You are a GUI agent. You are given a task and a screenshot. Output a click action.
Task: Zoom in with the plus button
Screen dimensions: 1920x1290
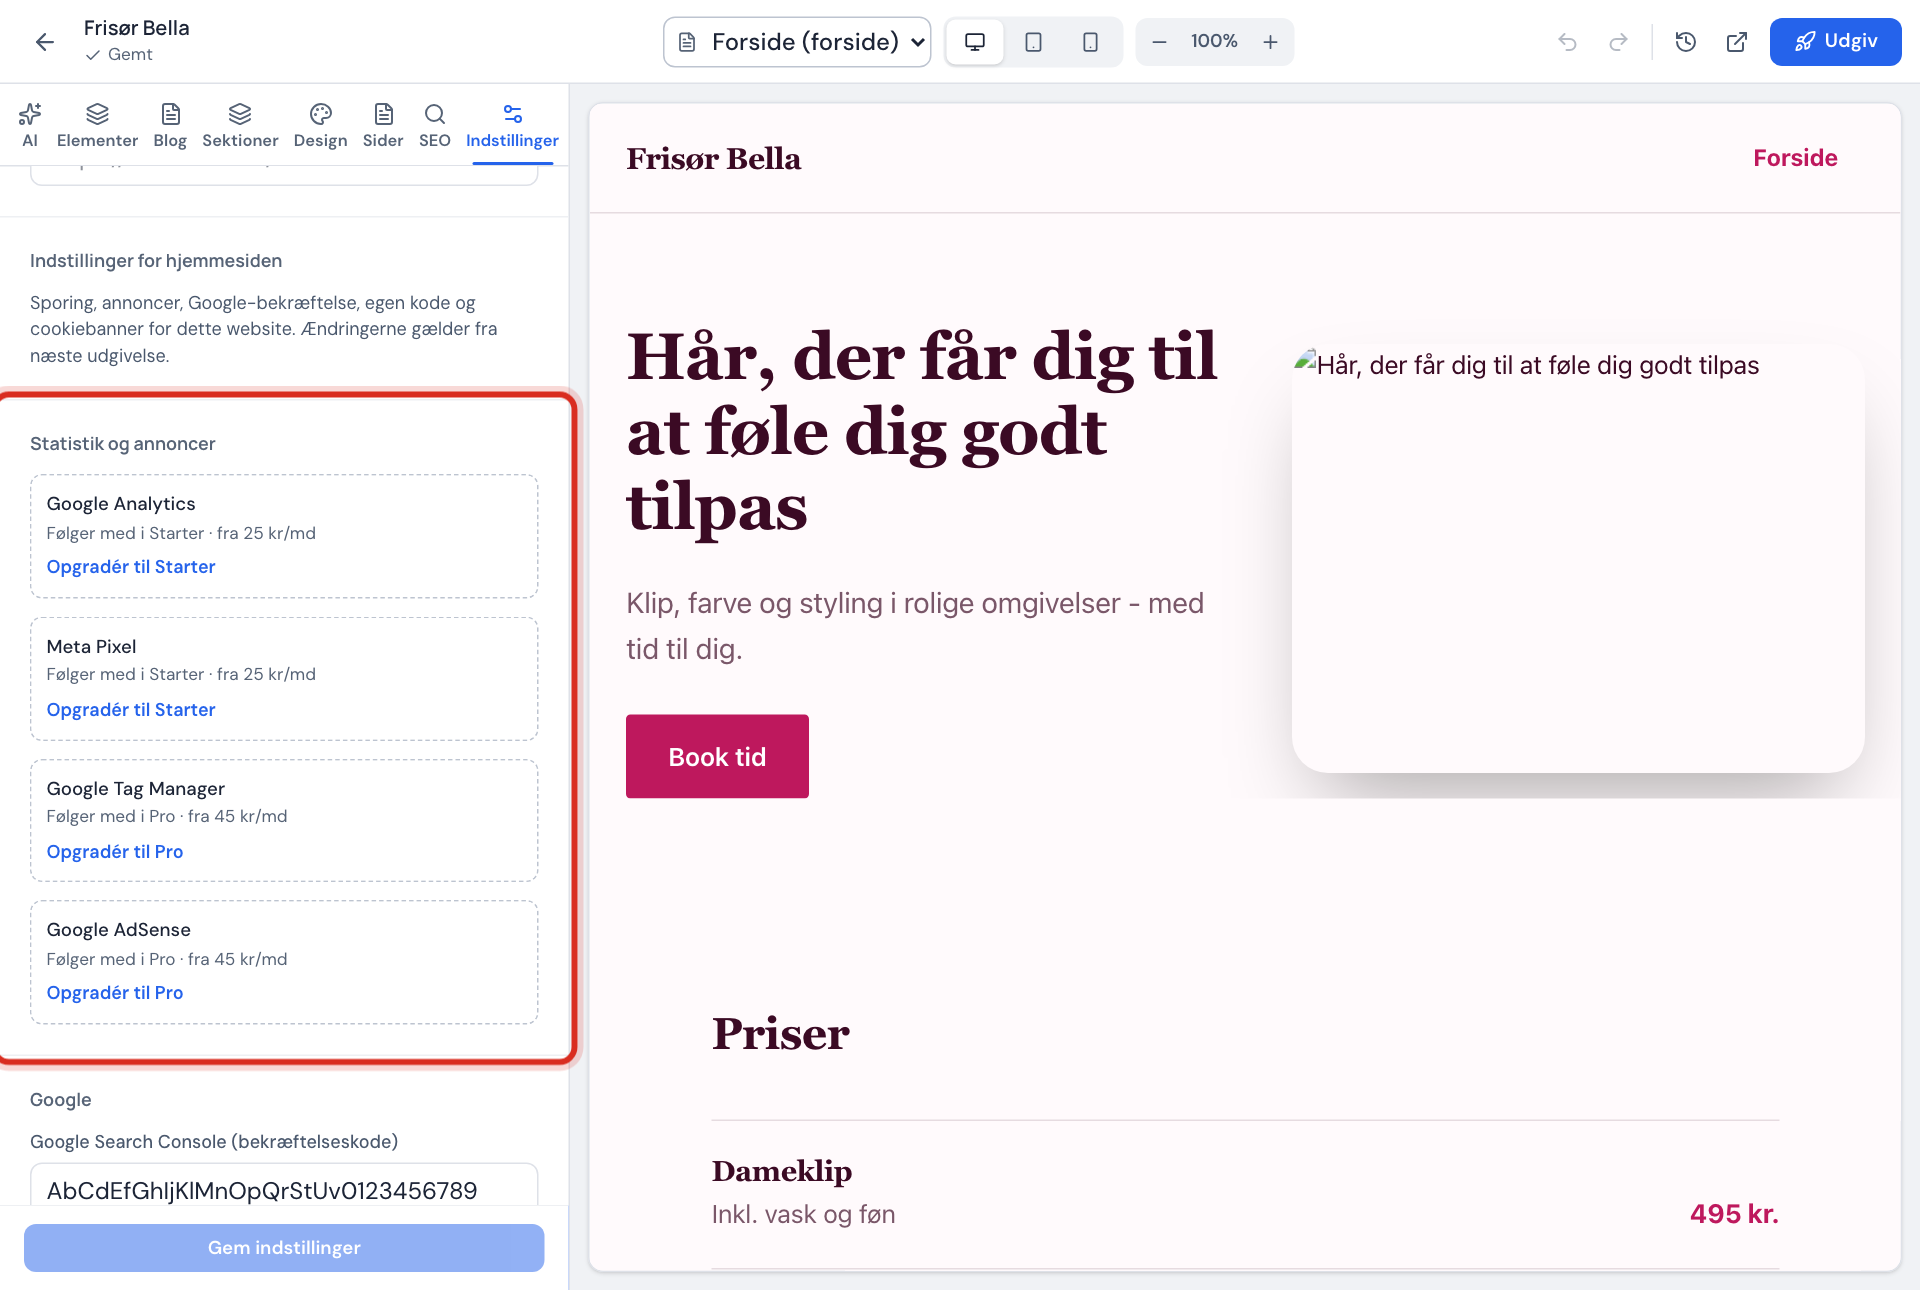point(1270,42)
